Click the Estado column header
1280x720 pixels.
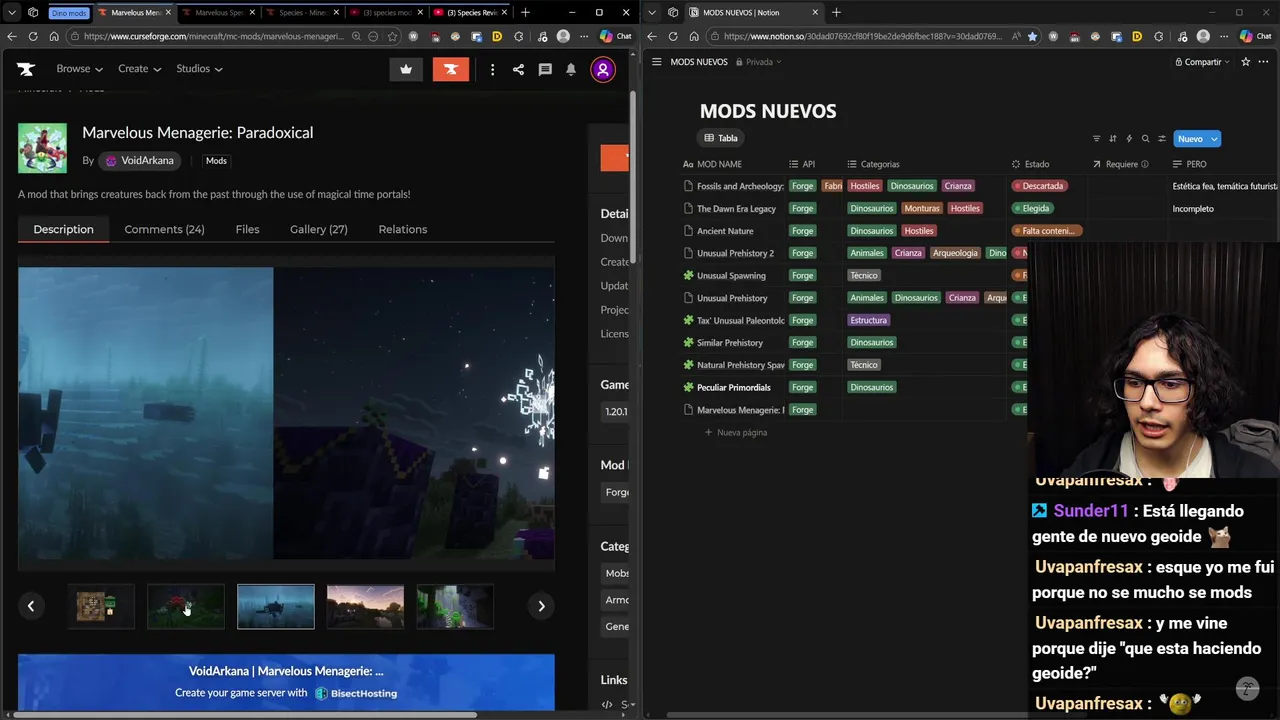pyautogui.click(x=1030, y=164)
